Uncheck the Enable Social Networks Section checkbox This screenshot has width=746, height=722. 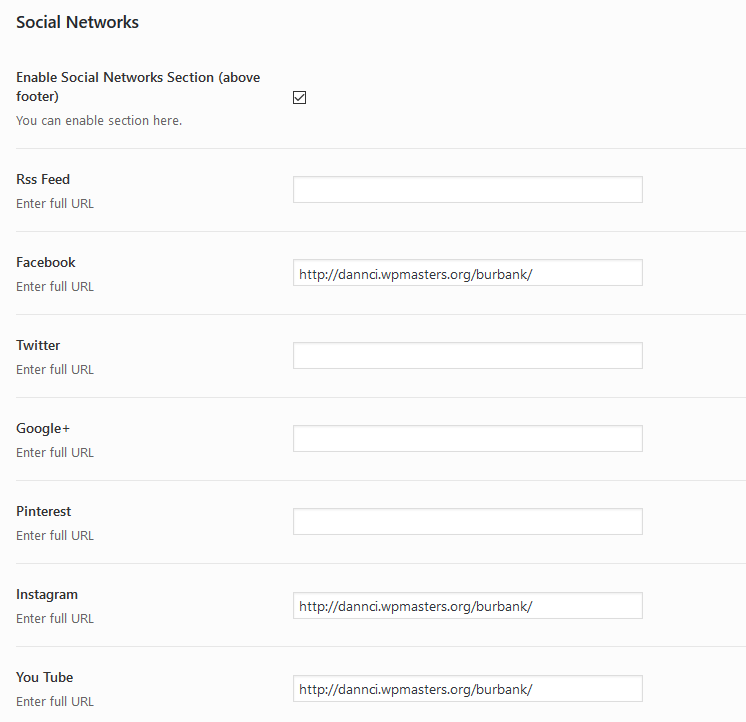pyautogui.click(x=299, y=97)
